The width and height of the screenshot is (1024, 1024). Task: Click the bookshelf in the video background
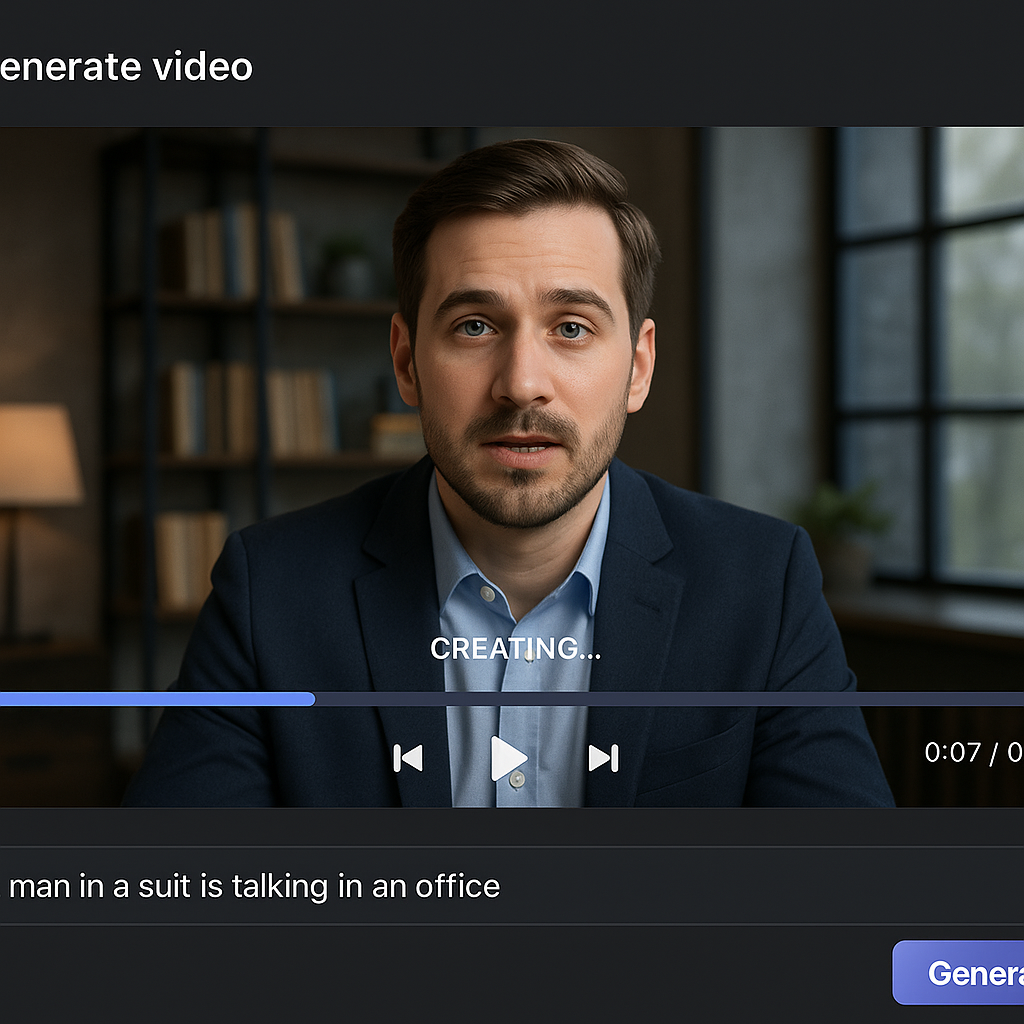240,330
